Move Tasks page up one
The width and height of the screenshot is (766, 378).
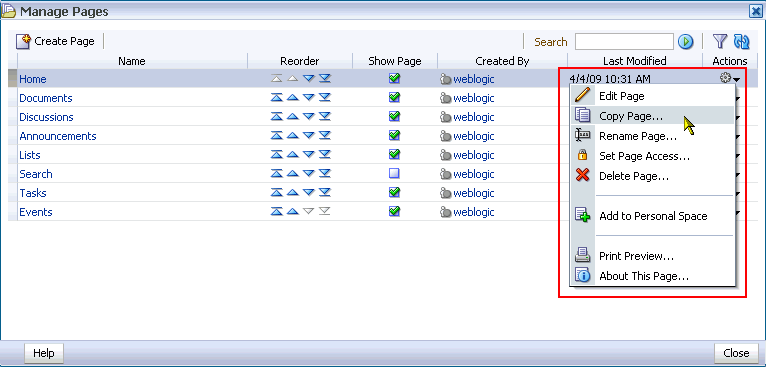[x=293, y=193]
